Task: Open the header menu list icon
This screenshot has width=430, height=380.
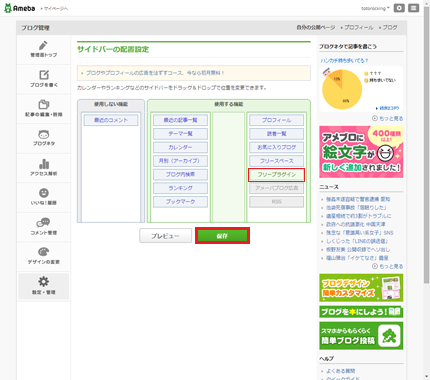Action: pos(413,8)
